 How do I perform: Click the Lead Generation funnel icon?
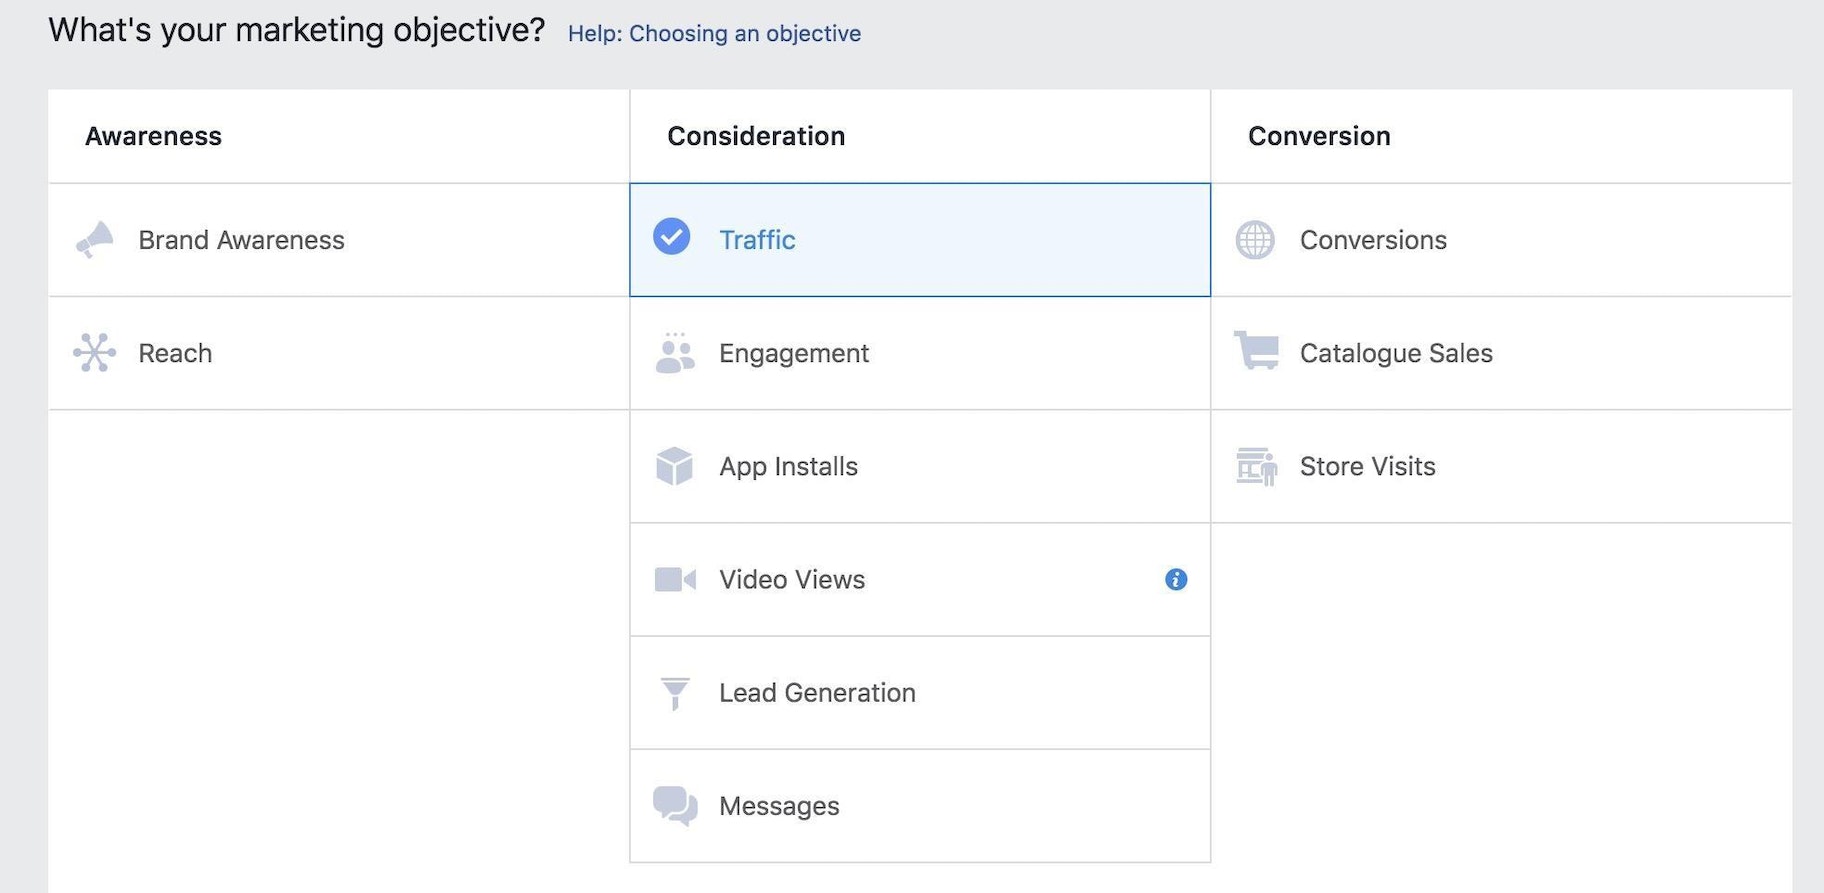pyautogui.click(x=675, y=692)
